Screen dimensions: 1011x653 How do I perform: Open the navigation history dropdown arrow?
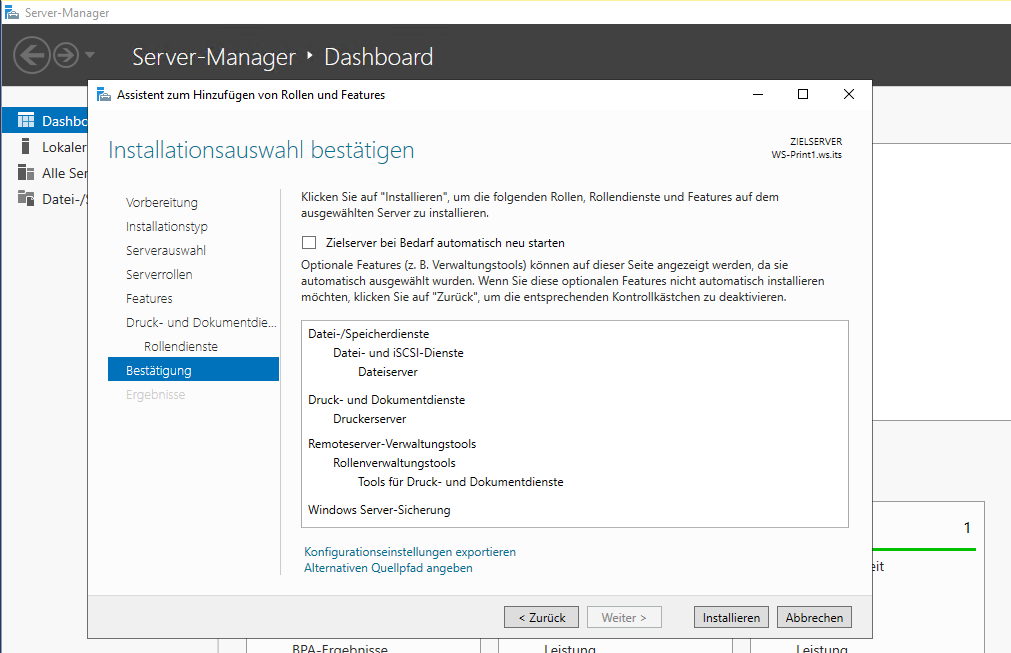click(x=90, y=55)
